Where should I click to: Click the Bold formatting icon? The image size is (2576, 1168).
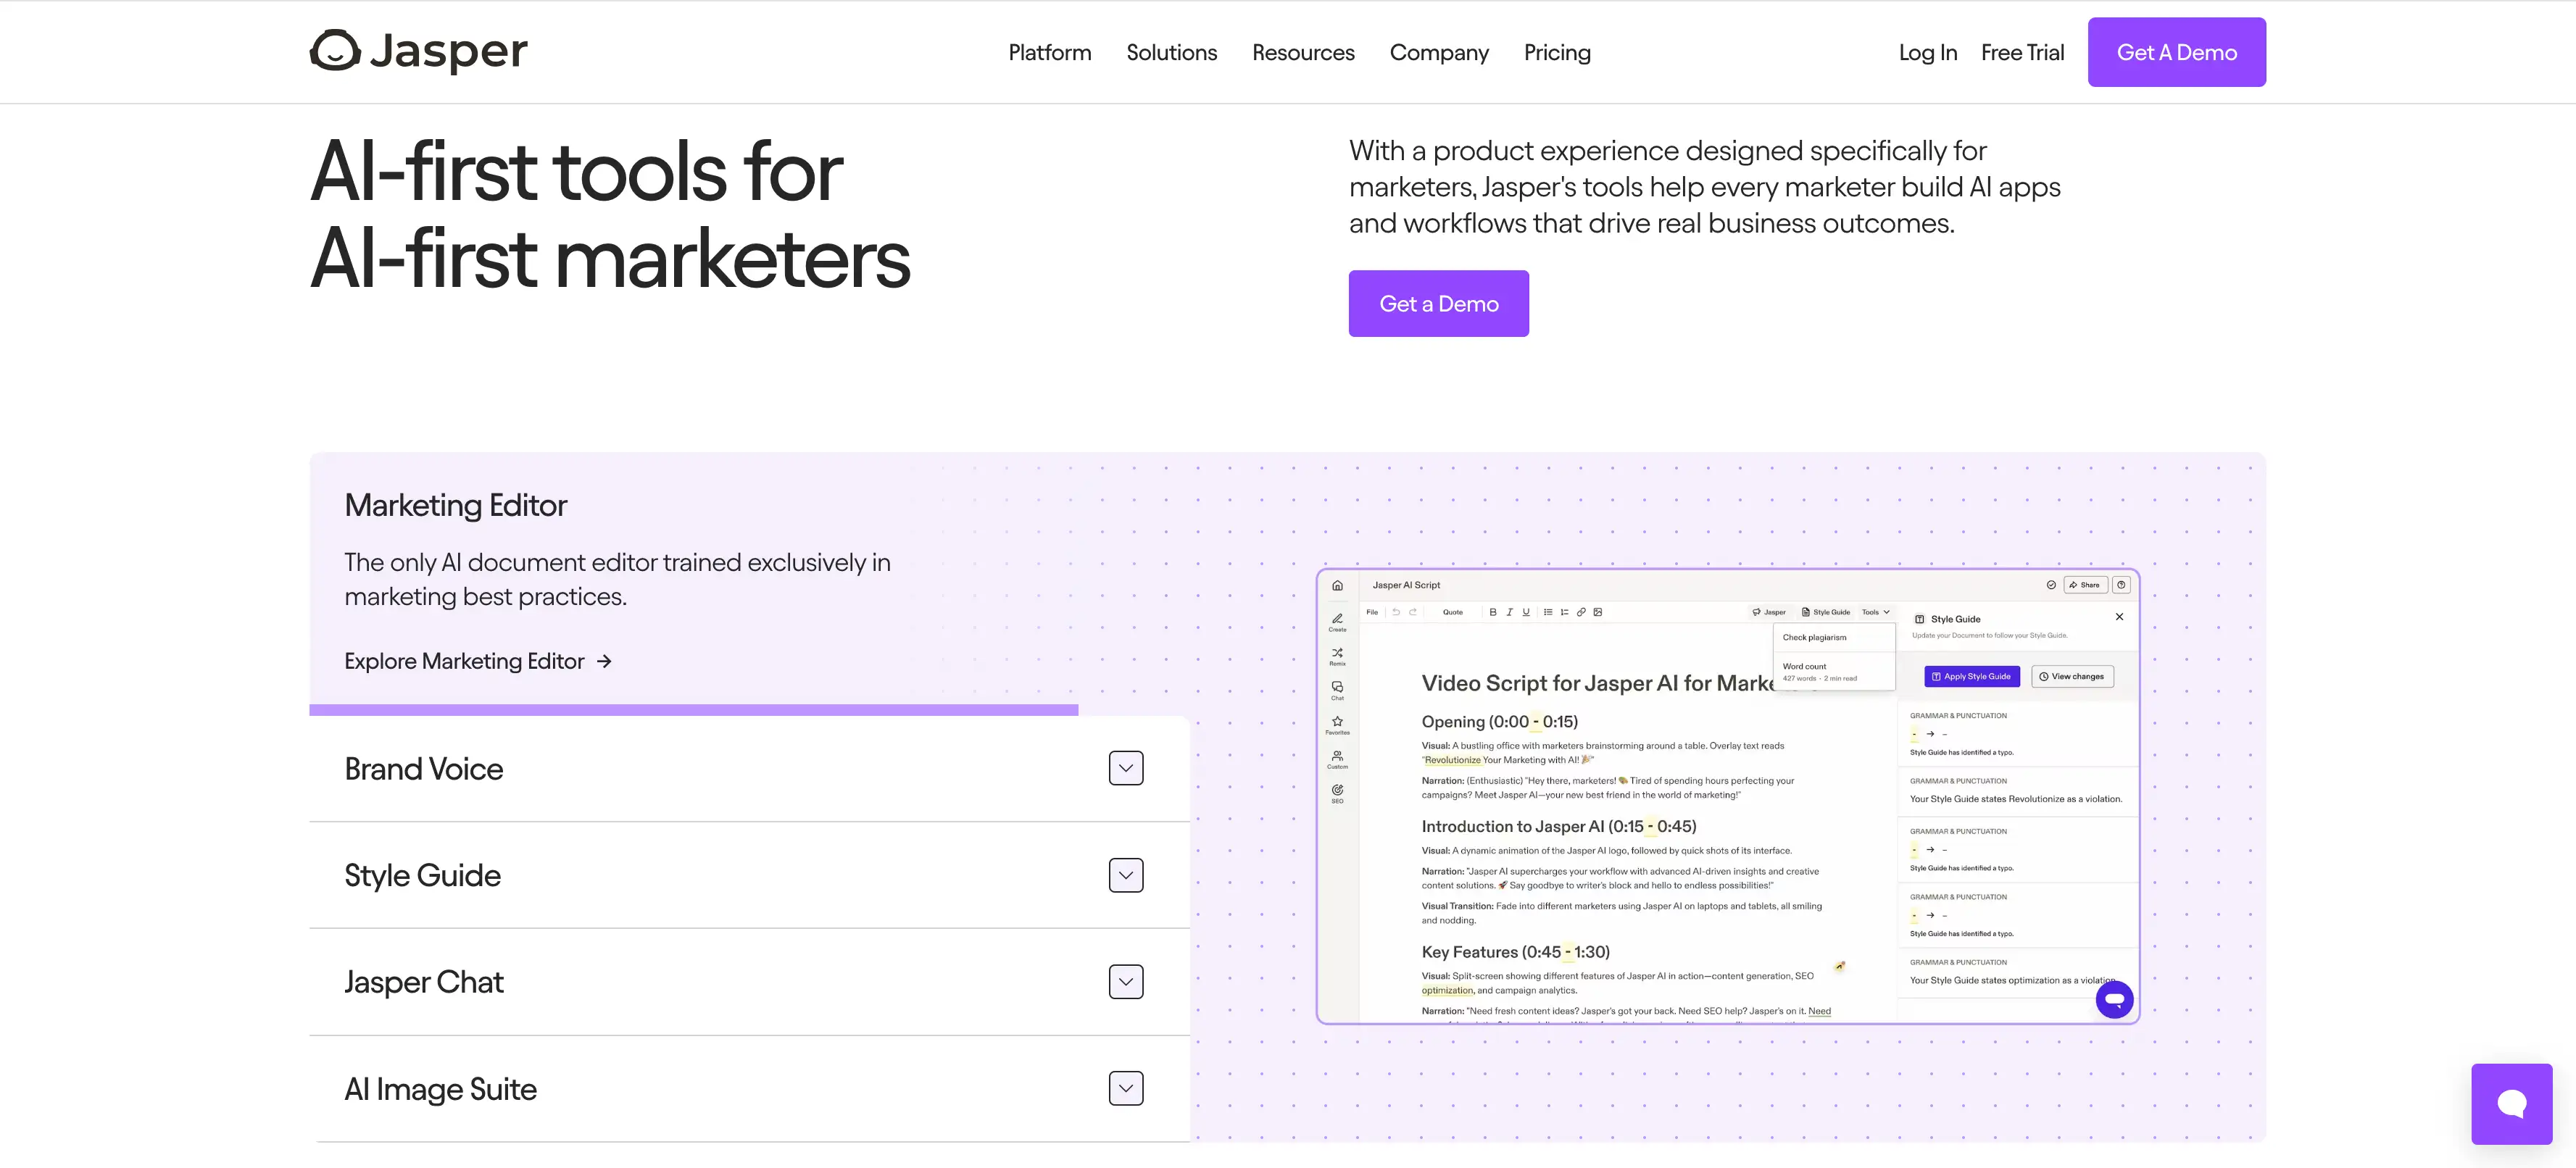(x=1493, y=612)
